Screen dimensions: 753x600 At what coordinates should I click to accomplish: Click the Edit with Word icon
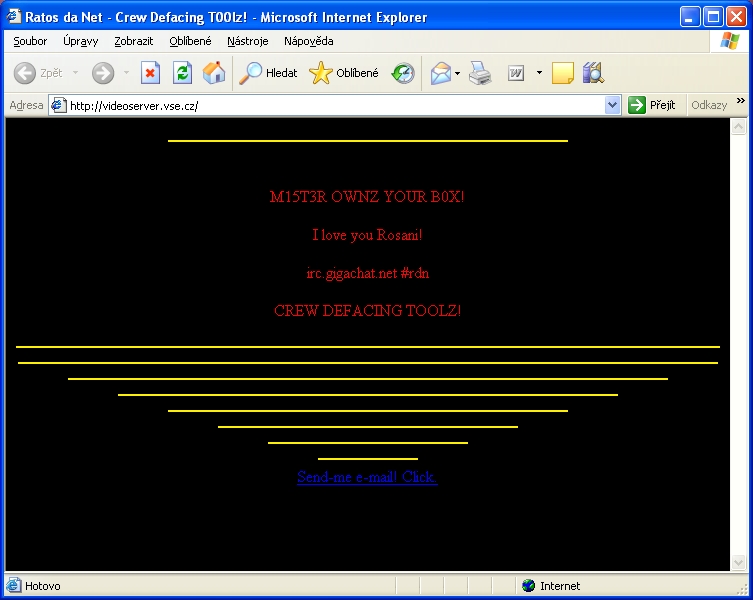pos(516,73)
